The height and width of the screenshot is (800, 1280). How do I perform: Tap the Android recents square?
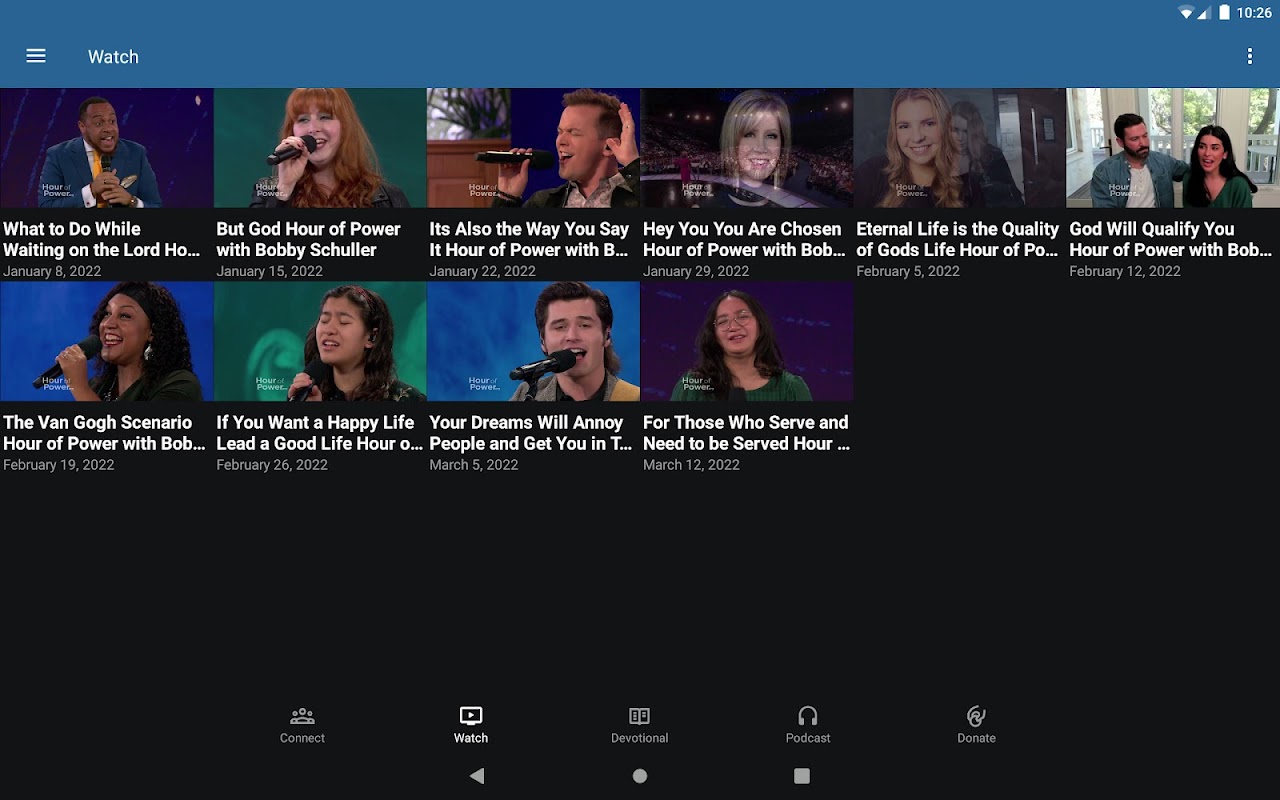(802, 776)
